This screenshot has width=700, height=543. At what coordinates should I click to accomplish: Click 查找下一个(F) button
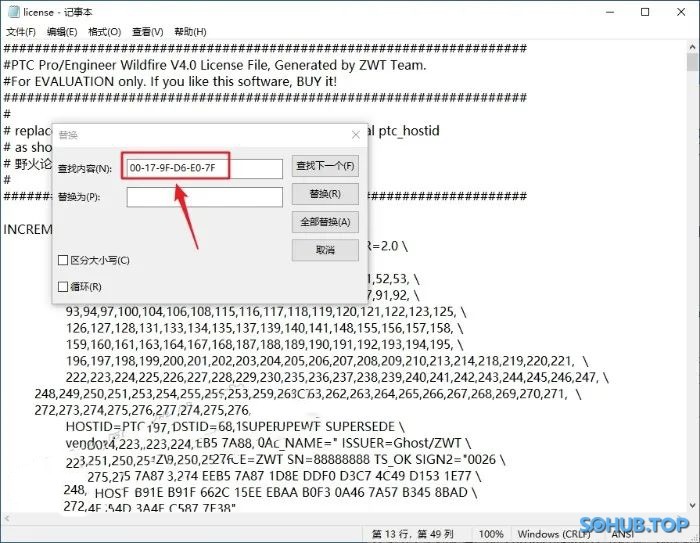(x=325, y=166)
